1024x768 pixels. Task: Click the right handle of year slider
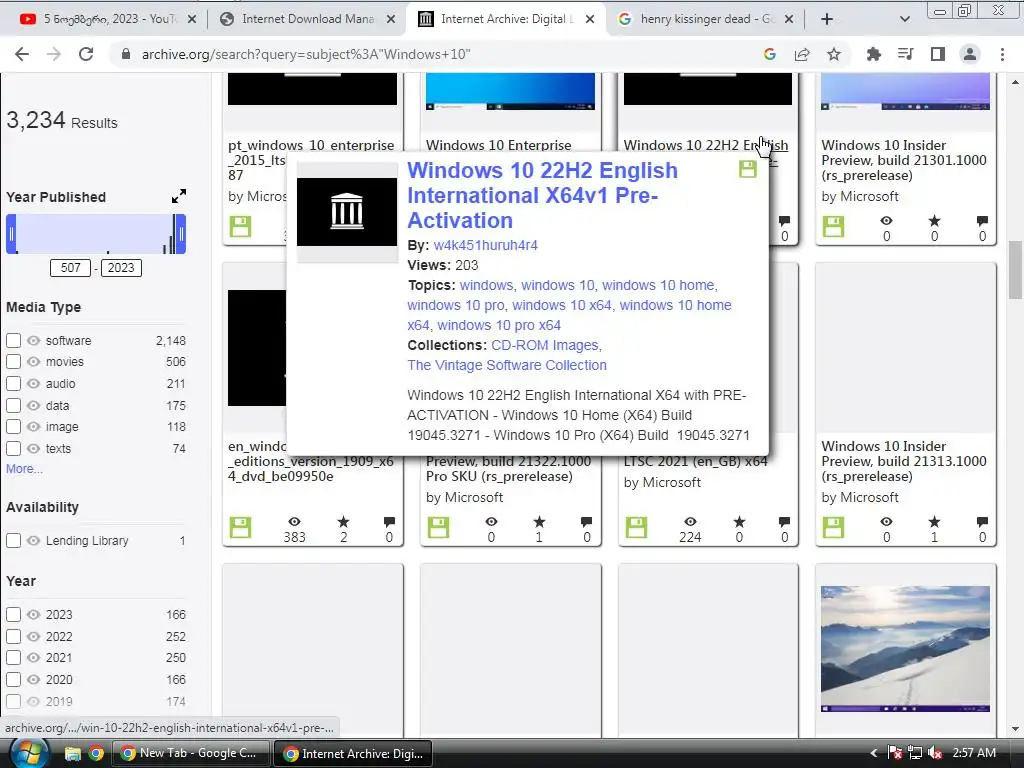click(182, 234)
